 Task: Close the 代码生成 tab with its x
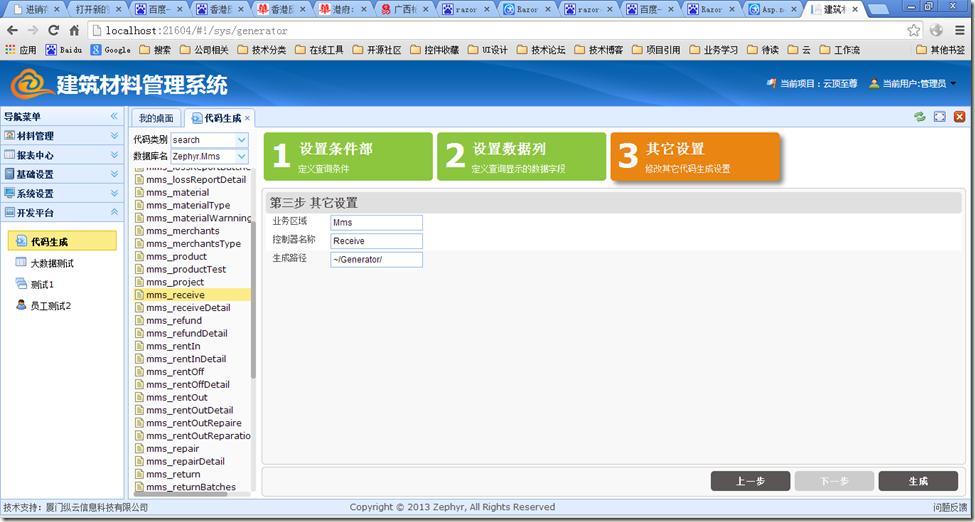(248, 118)
